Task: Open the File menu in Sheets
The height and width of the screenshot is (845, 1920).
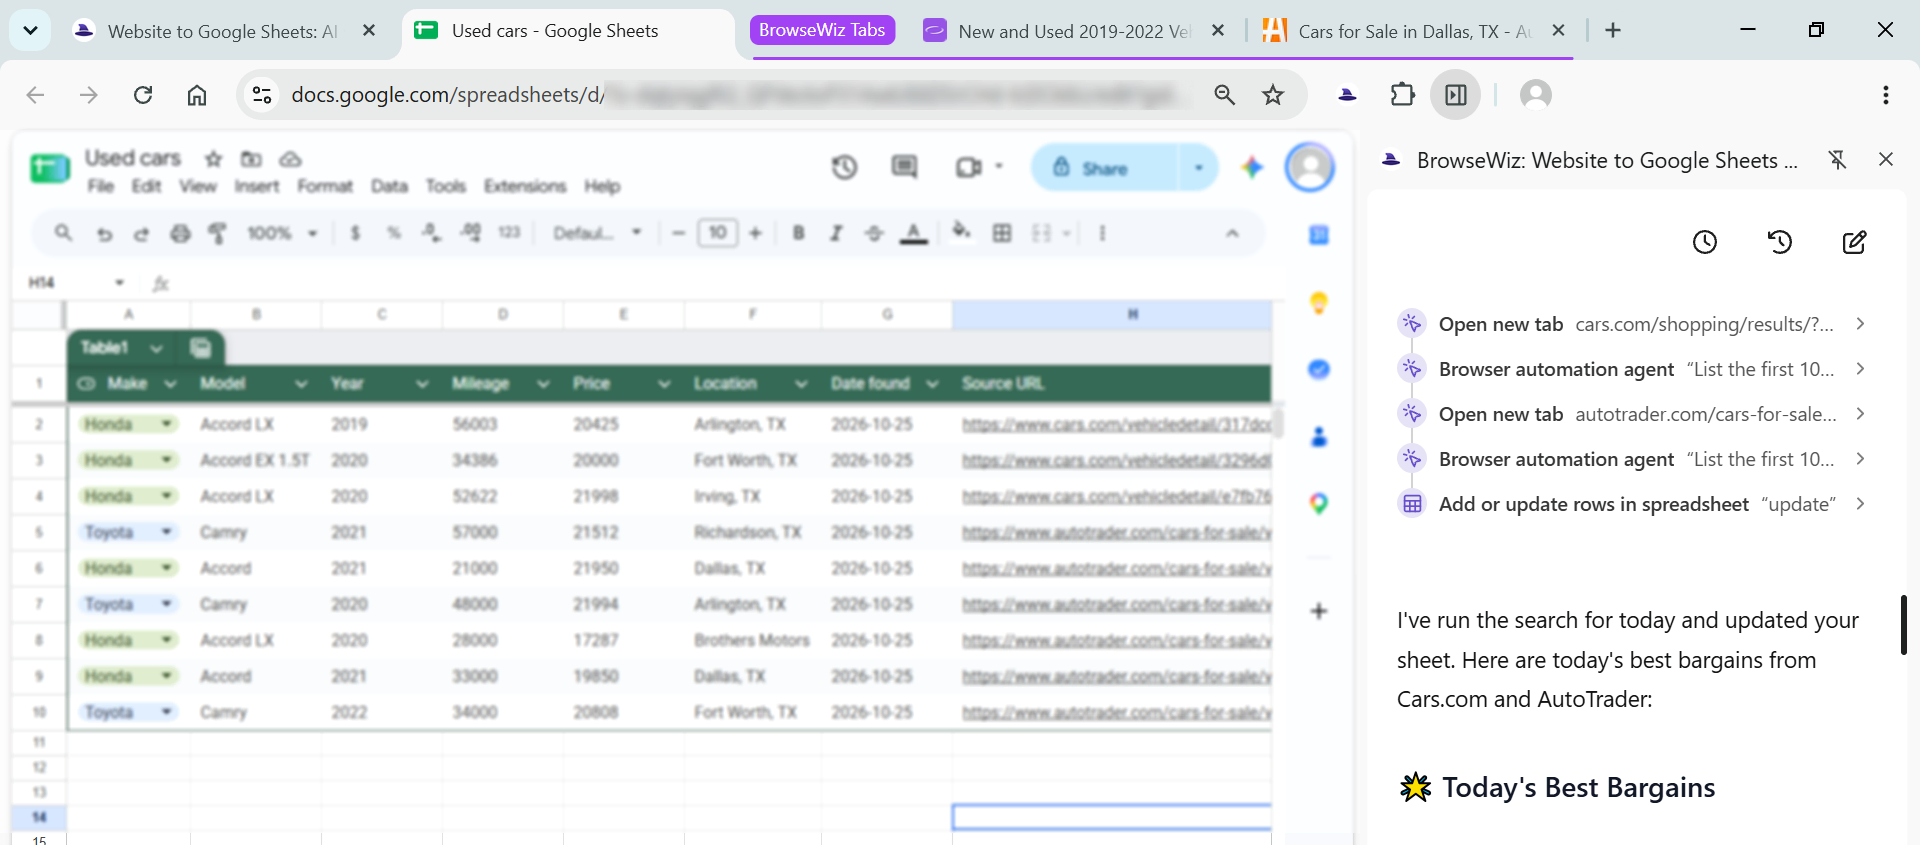Action: pos(100,186)
